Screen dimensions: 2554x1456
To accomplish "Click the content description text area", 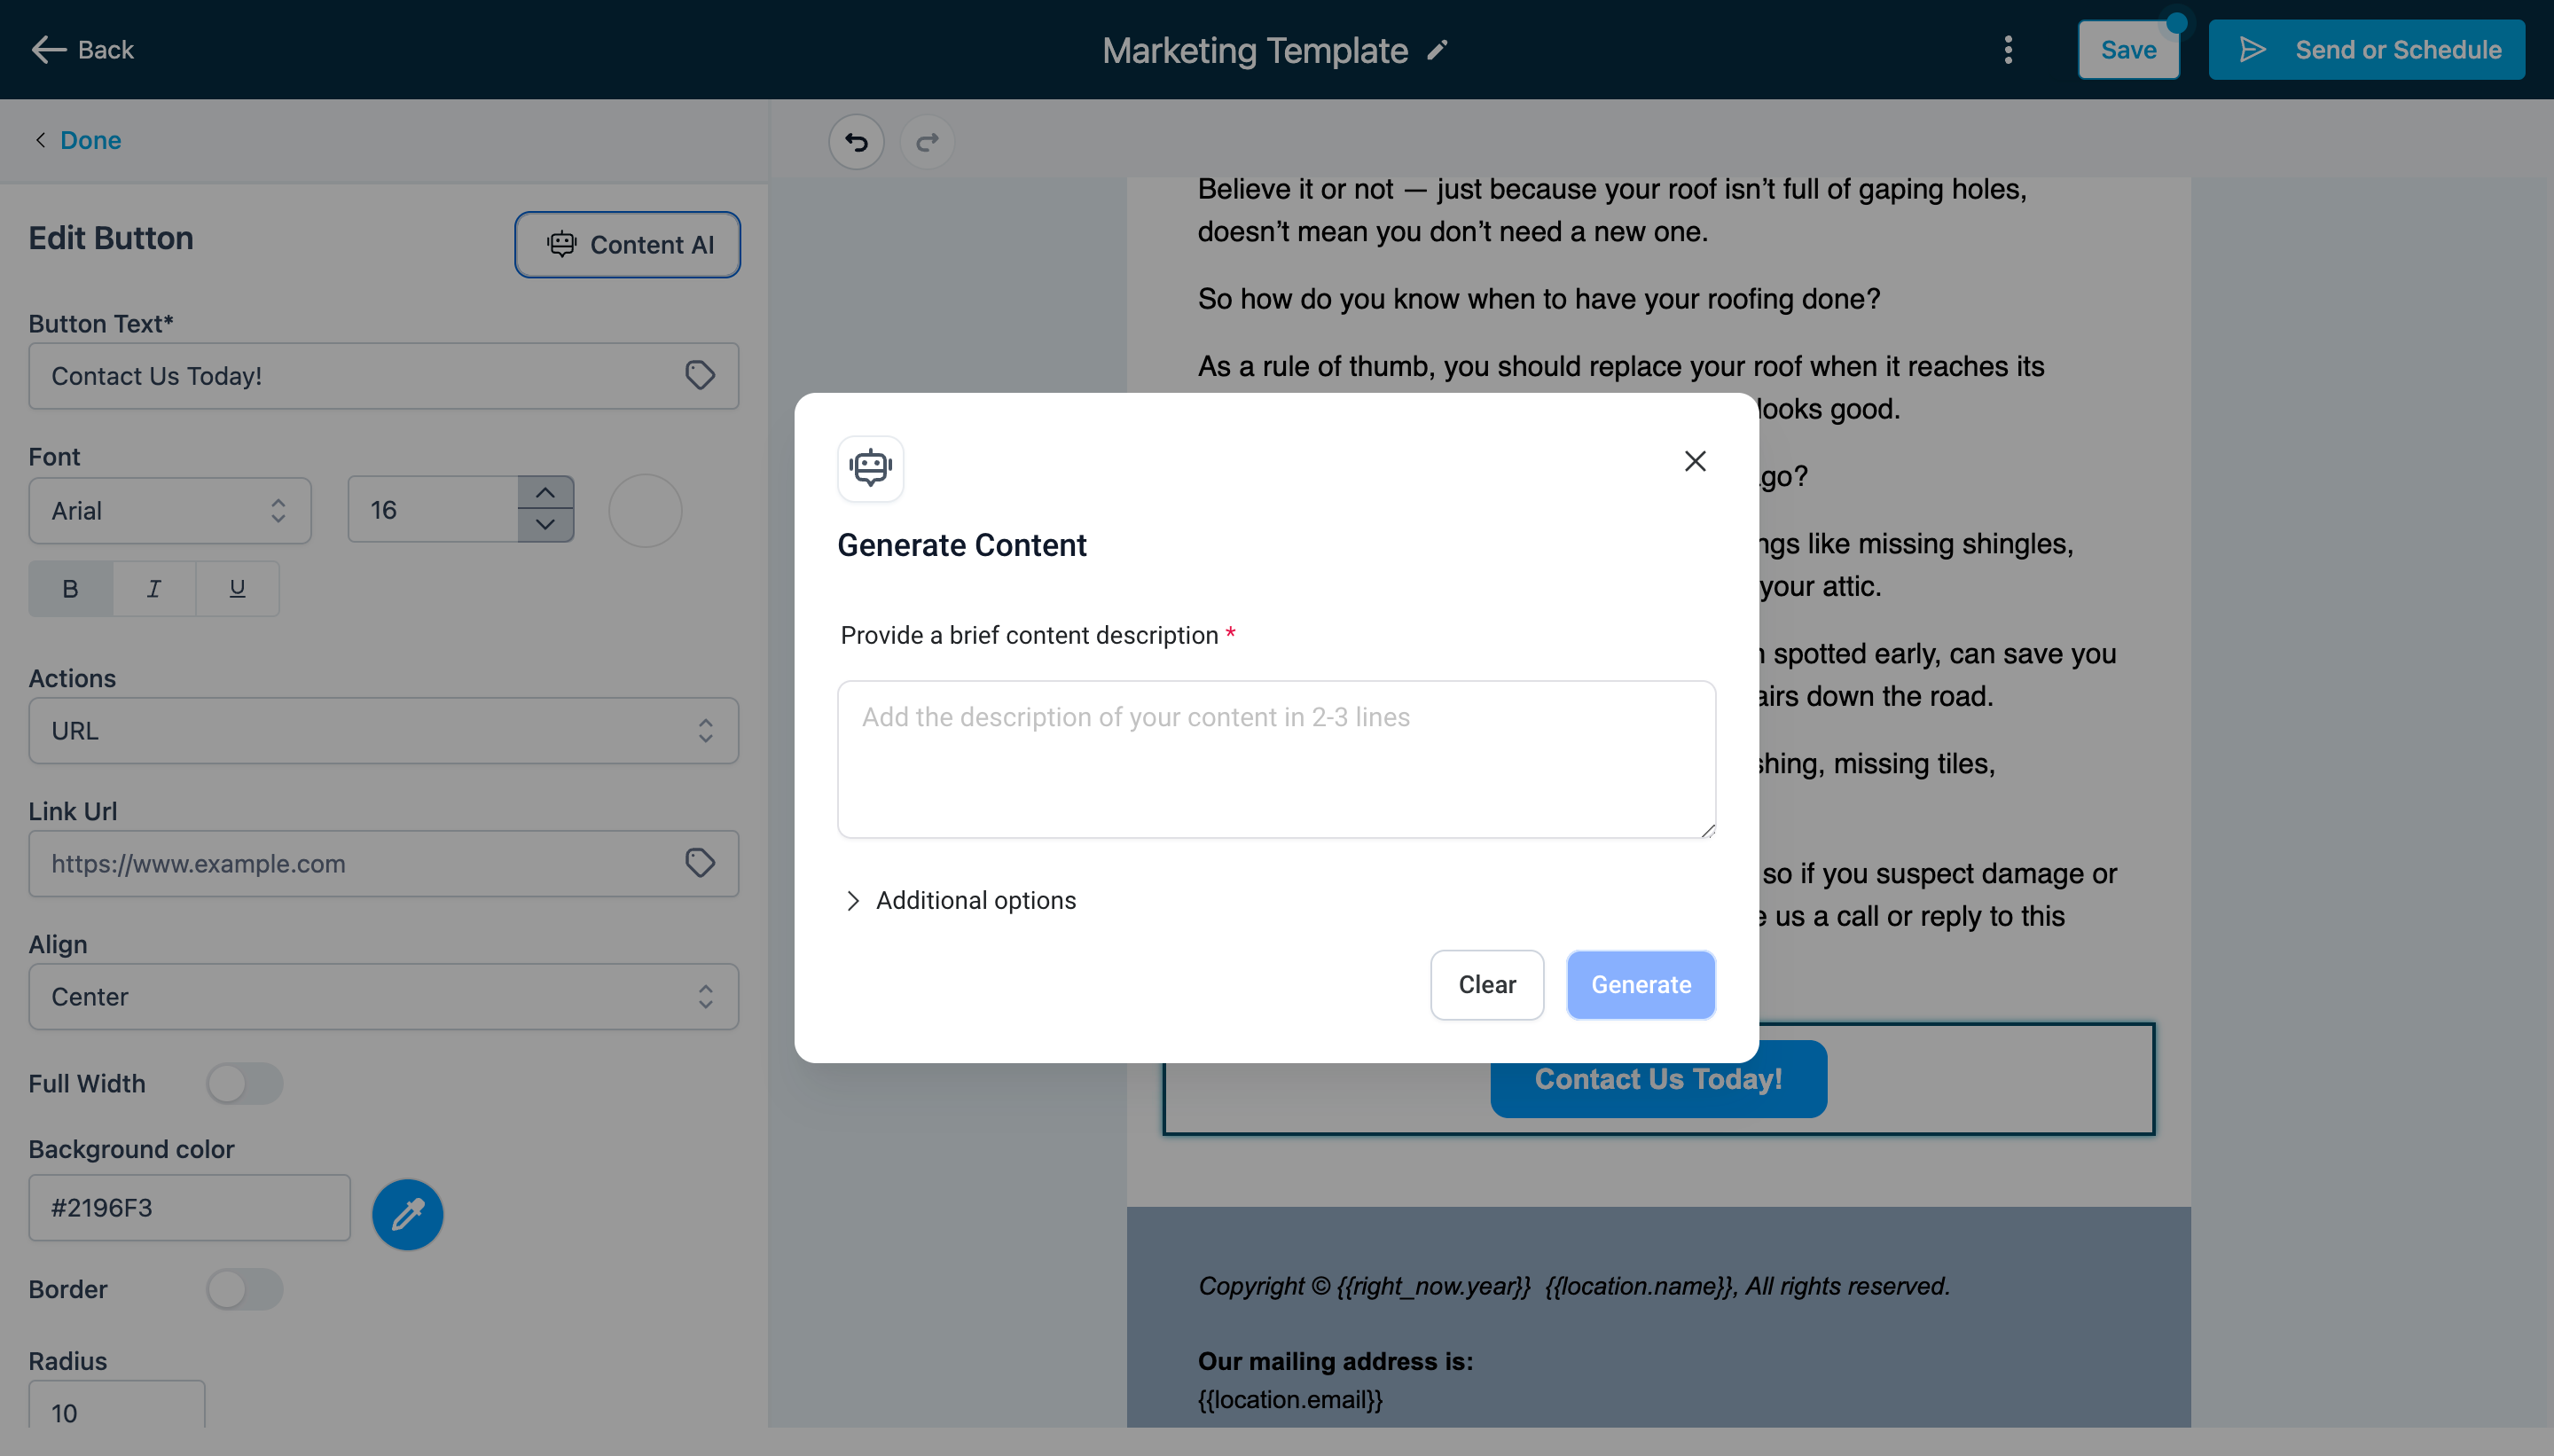I will (x=1276, y=759).
